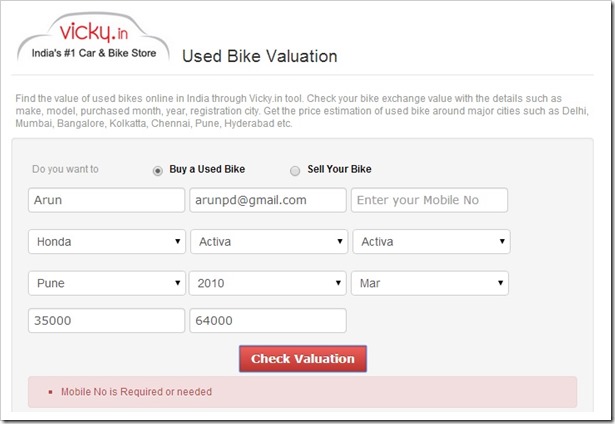Click the field showing 64000

coord(267,321)
